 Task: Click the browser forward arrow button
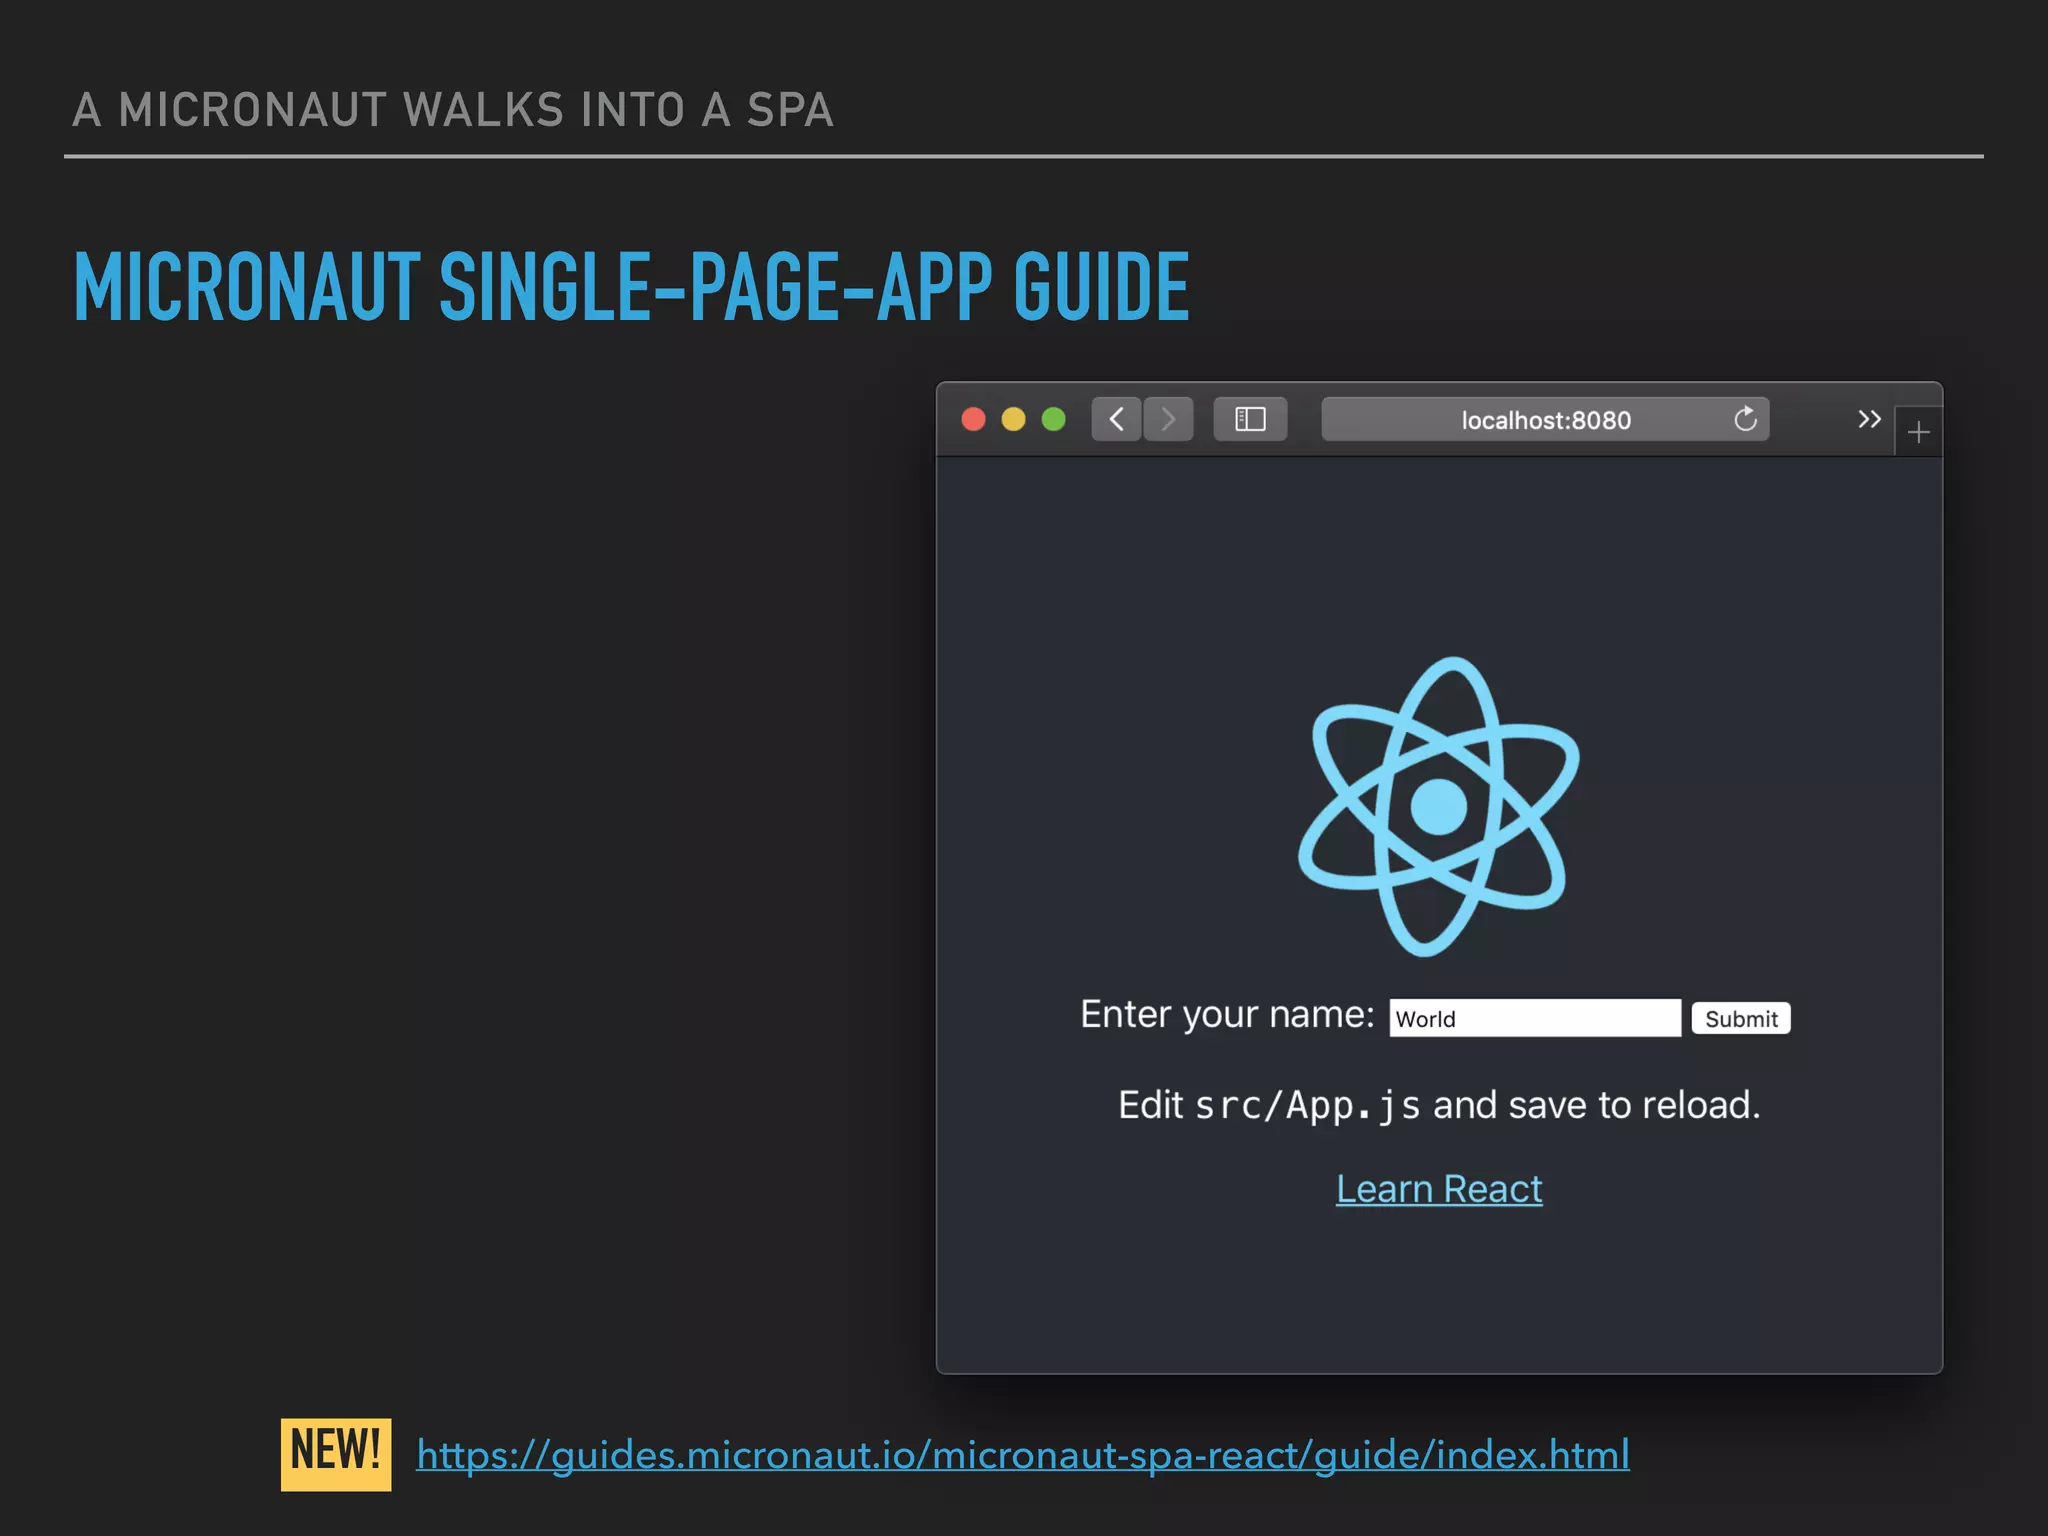click(1168, 419)
